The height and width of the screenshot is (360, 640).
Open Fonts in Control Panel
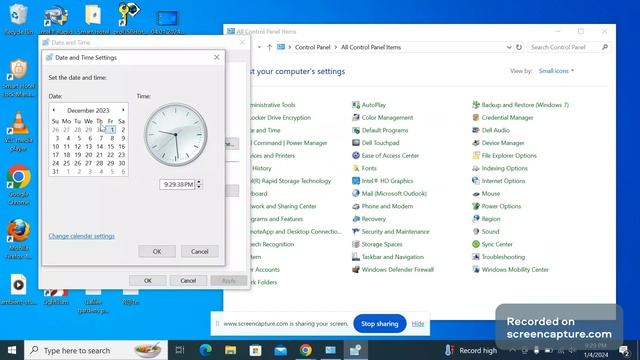[x=364, y=168]
